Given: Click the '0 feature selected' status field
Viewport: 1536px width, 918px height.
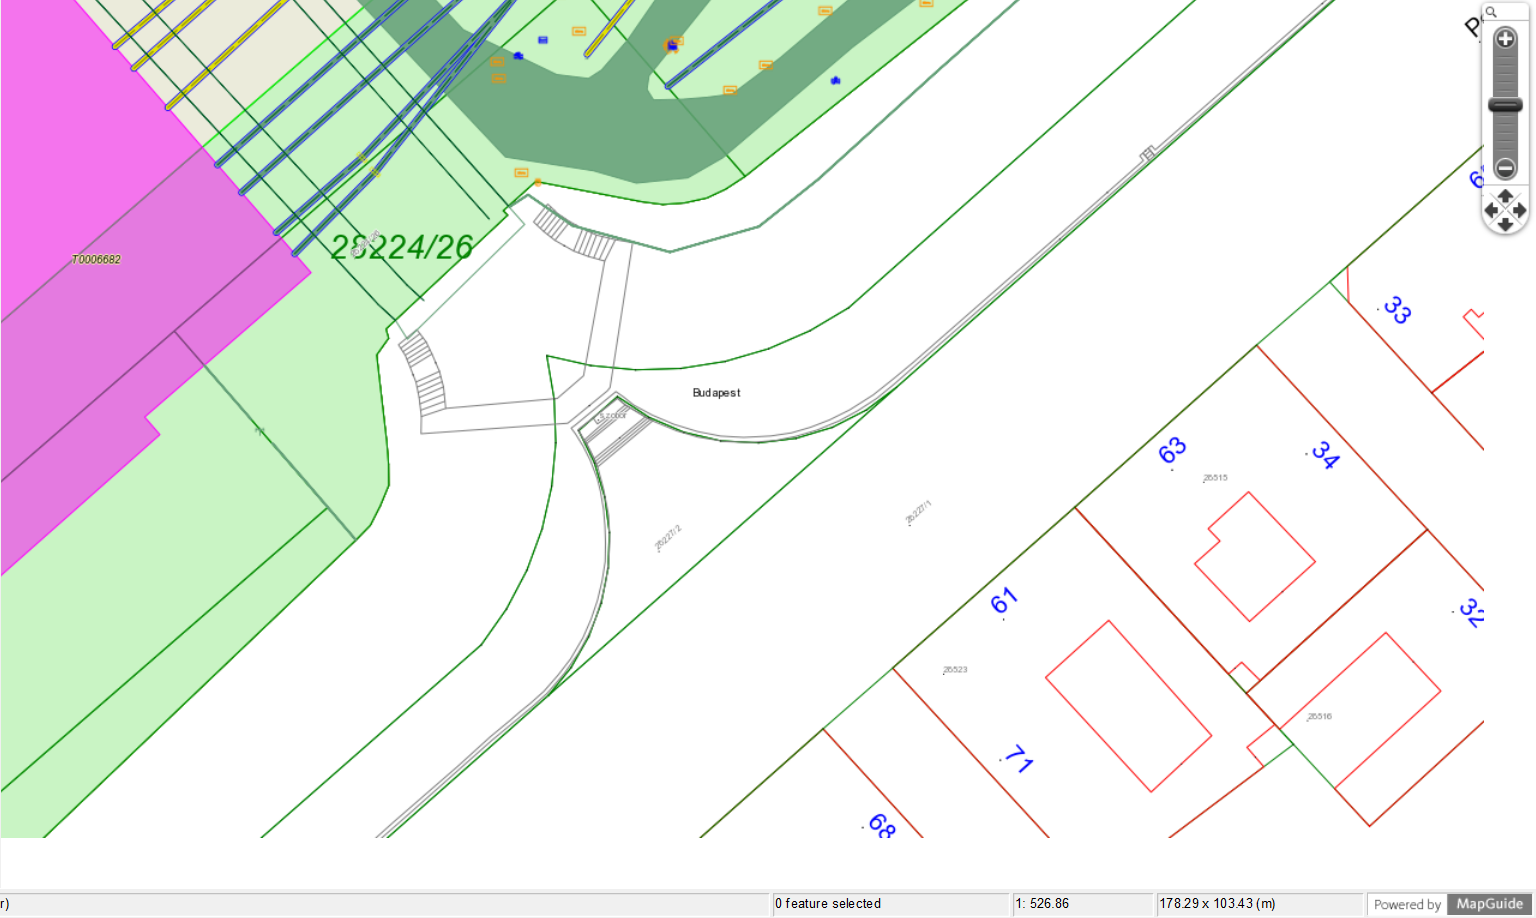Looking at the screenshot, I should tap(890, 904).
